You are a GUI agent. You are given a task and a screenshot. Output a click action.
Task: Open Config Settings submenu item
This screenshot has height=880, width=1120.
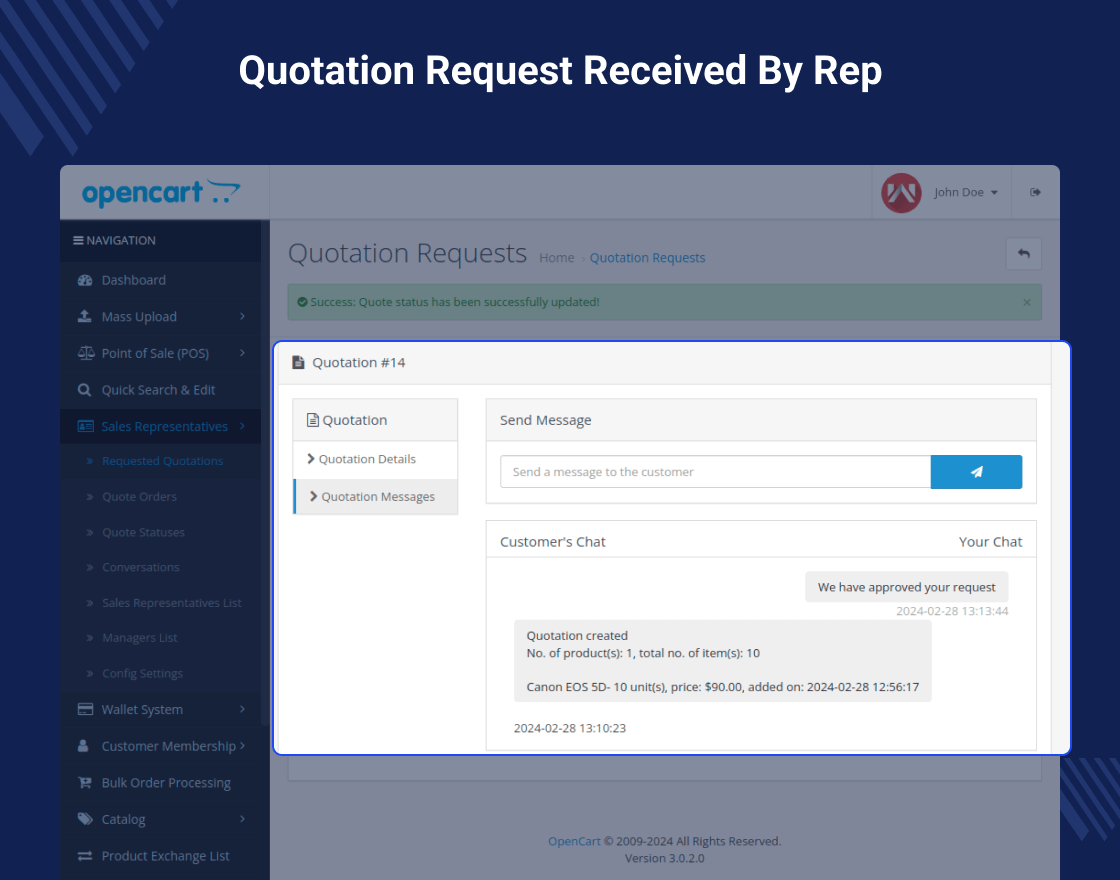142,674
